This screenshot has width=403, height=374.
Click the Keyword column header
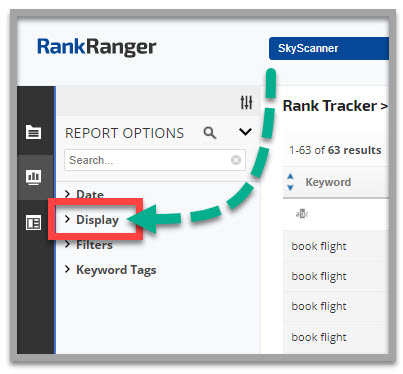(x=328, y=182)
